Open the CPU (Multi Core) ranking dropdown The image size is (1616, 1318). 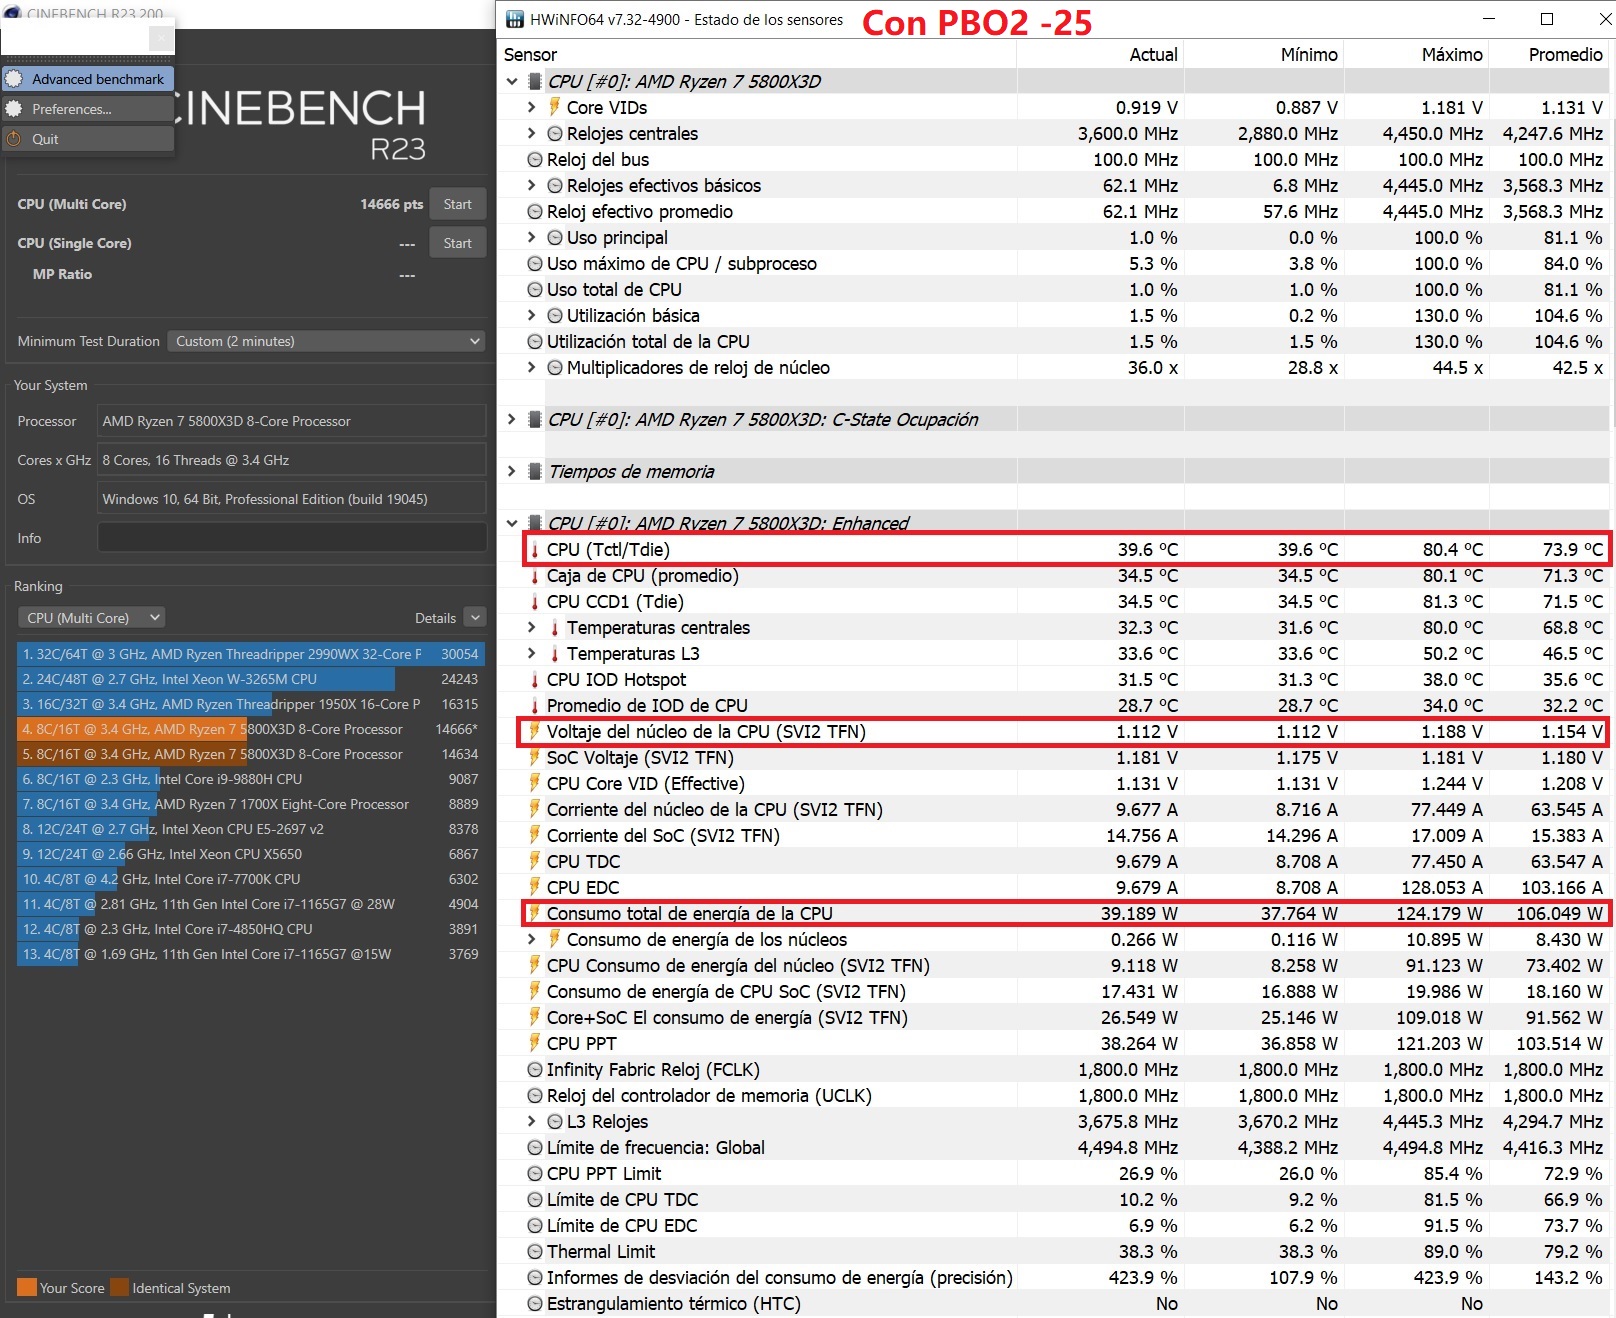(92, 618)
